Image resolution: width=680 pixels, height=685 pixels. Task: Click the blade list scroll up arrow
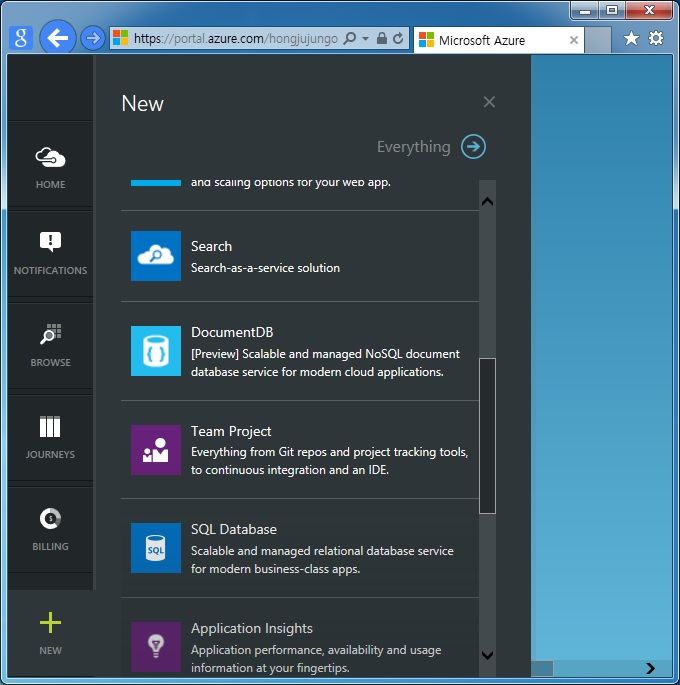pyautogui.click(x=487, y=201)
